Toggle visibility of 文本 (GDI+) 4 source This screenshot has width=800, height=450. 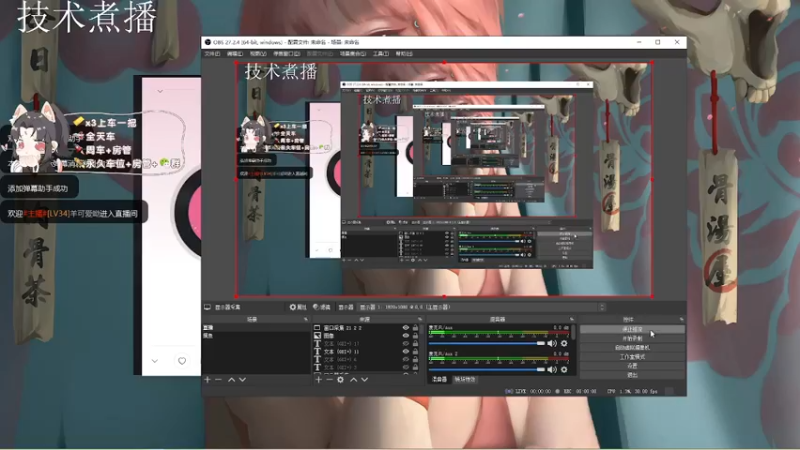[406, 359]
